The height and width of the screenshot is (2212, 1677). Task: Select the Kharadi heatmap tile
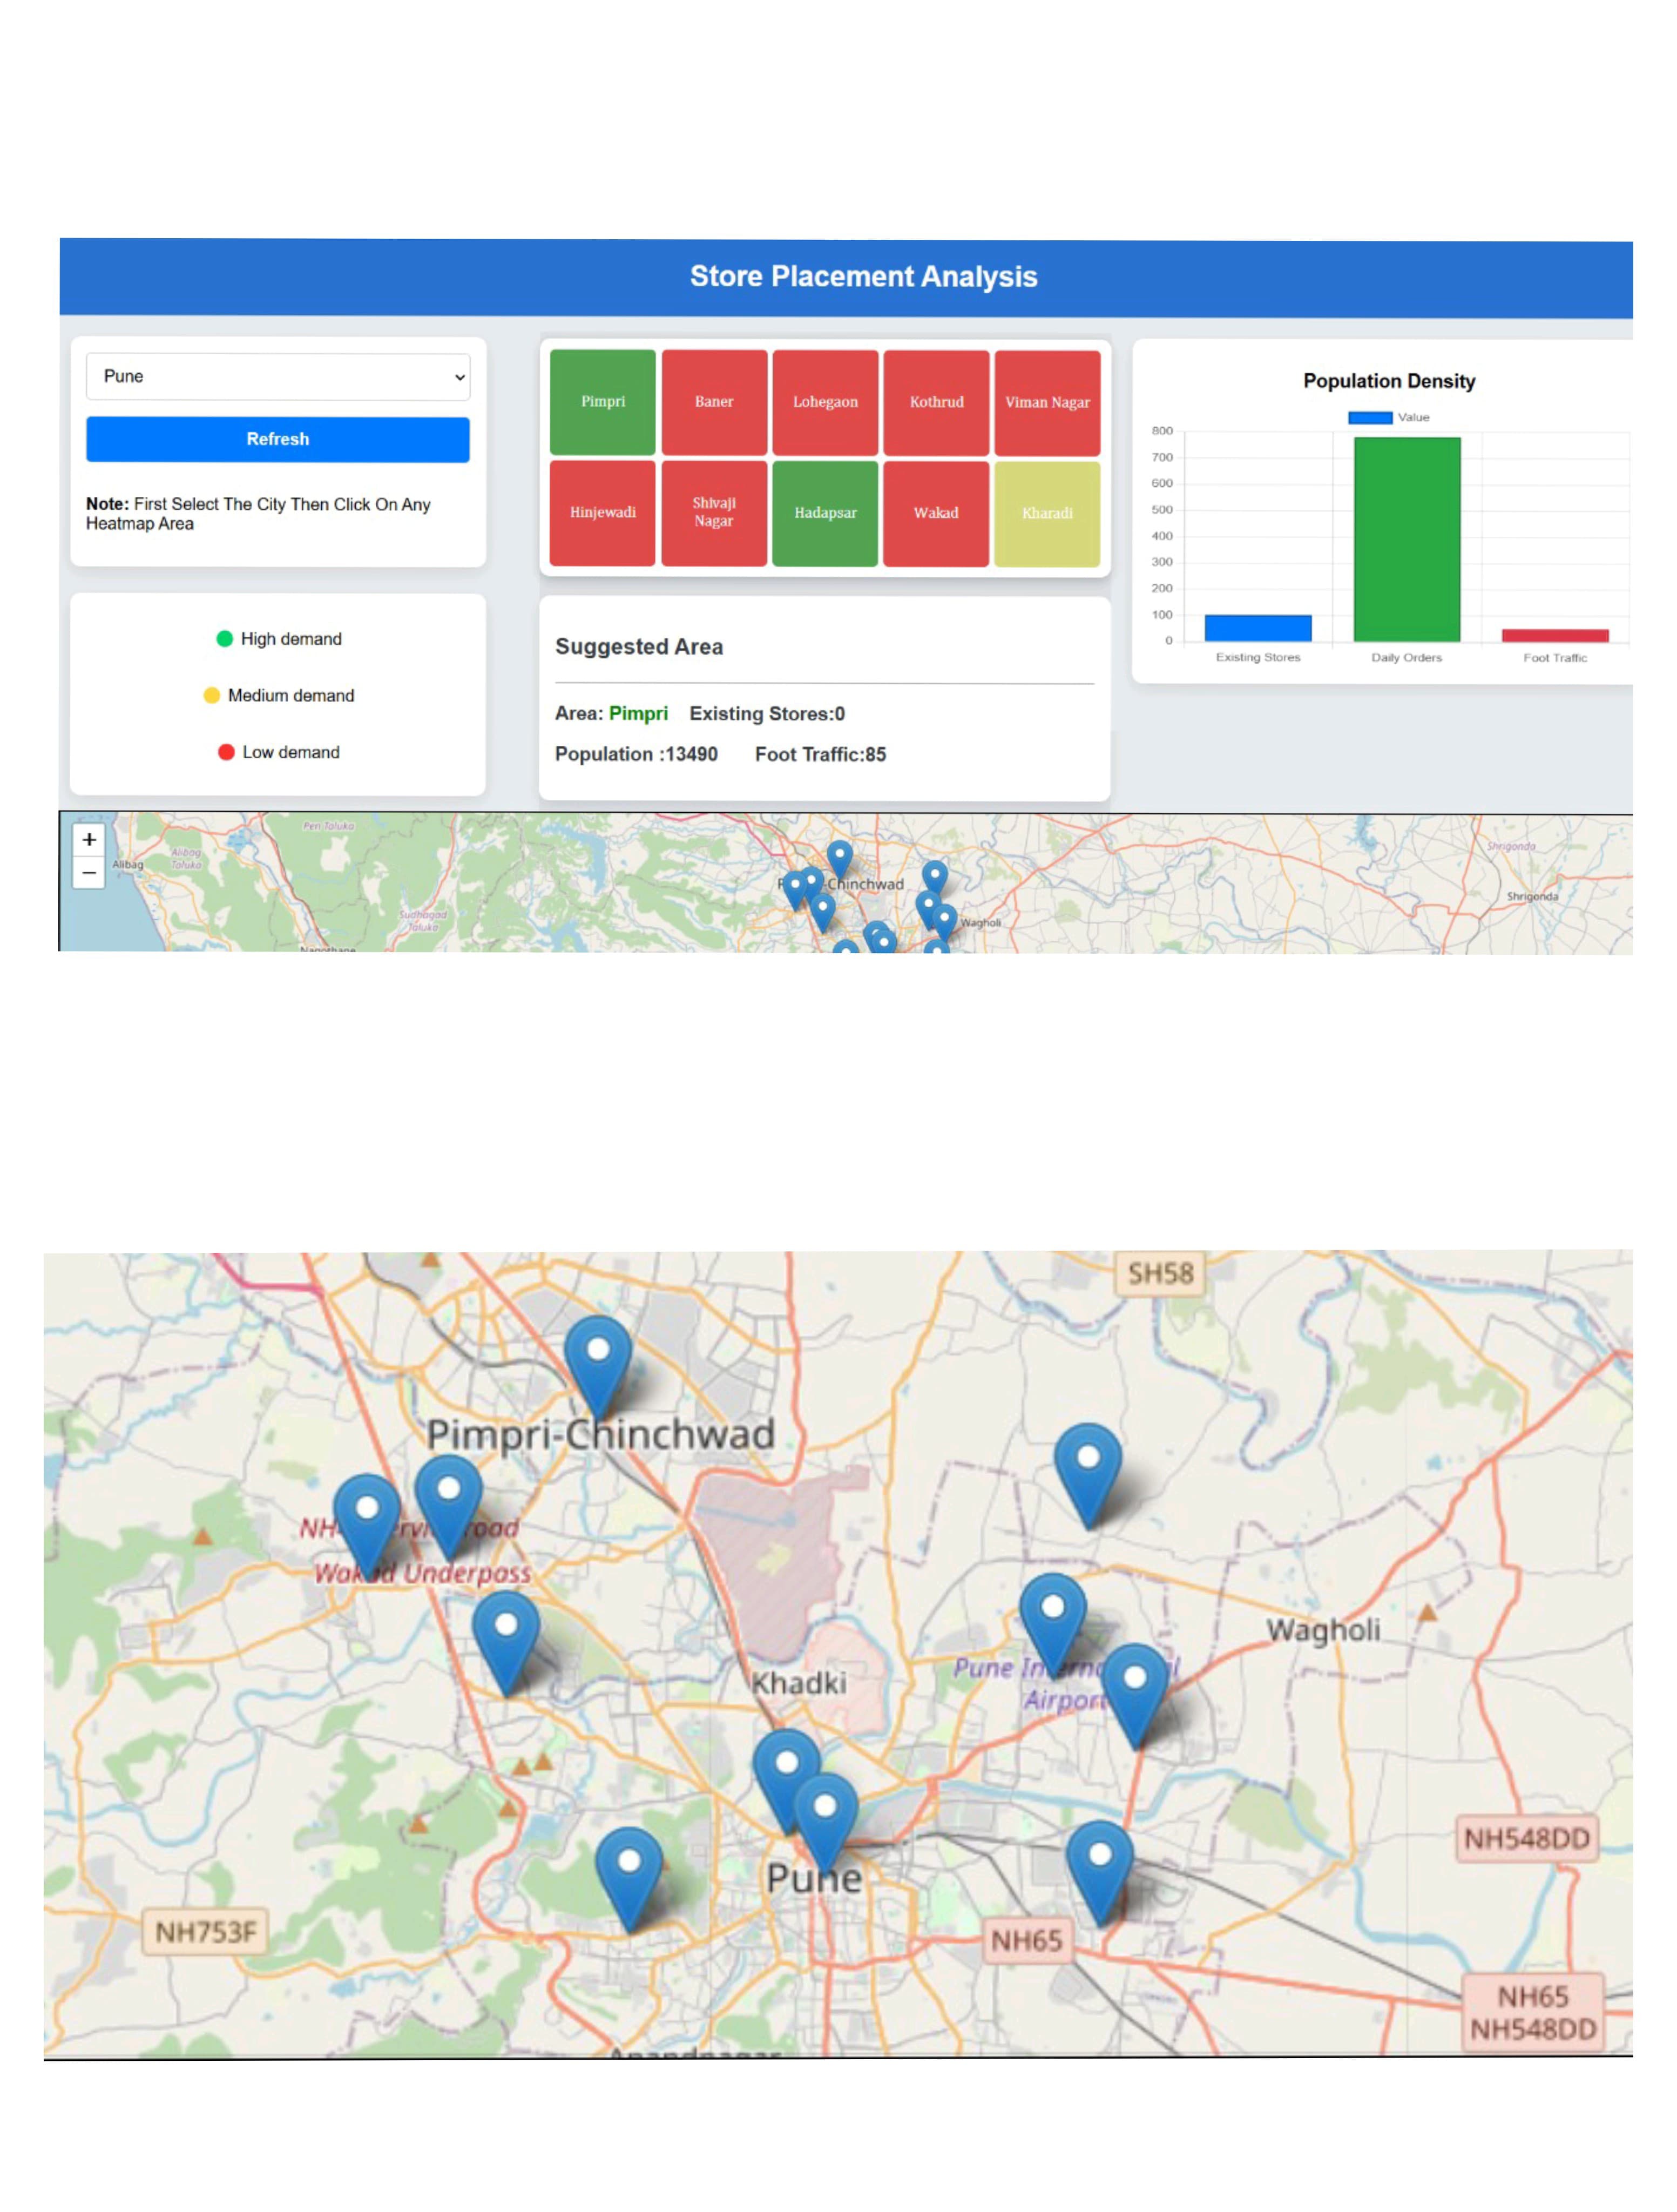click(1048, 513)
